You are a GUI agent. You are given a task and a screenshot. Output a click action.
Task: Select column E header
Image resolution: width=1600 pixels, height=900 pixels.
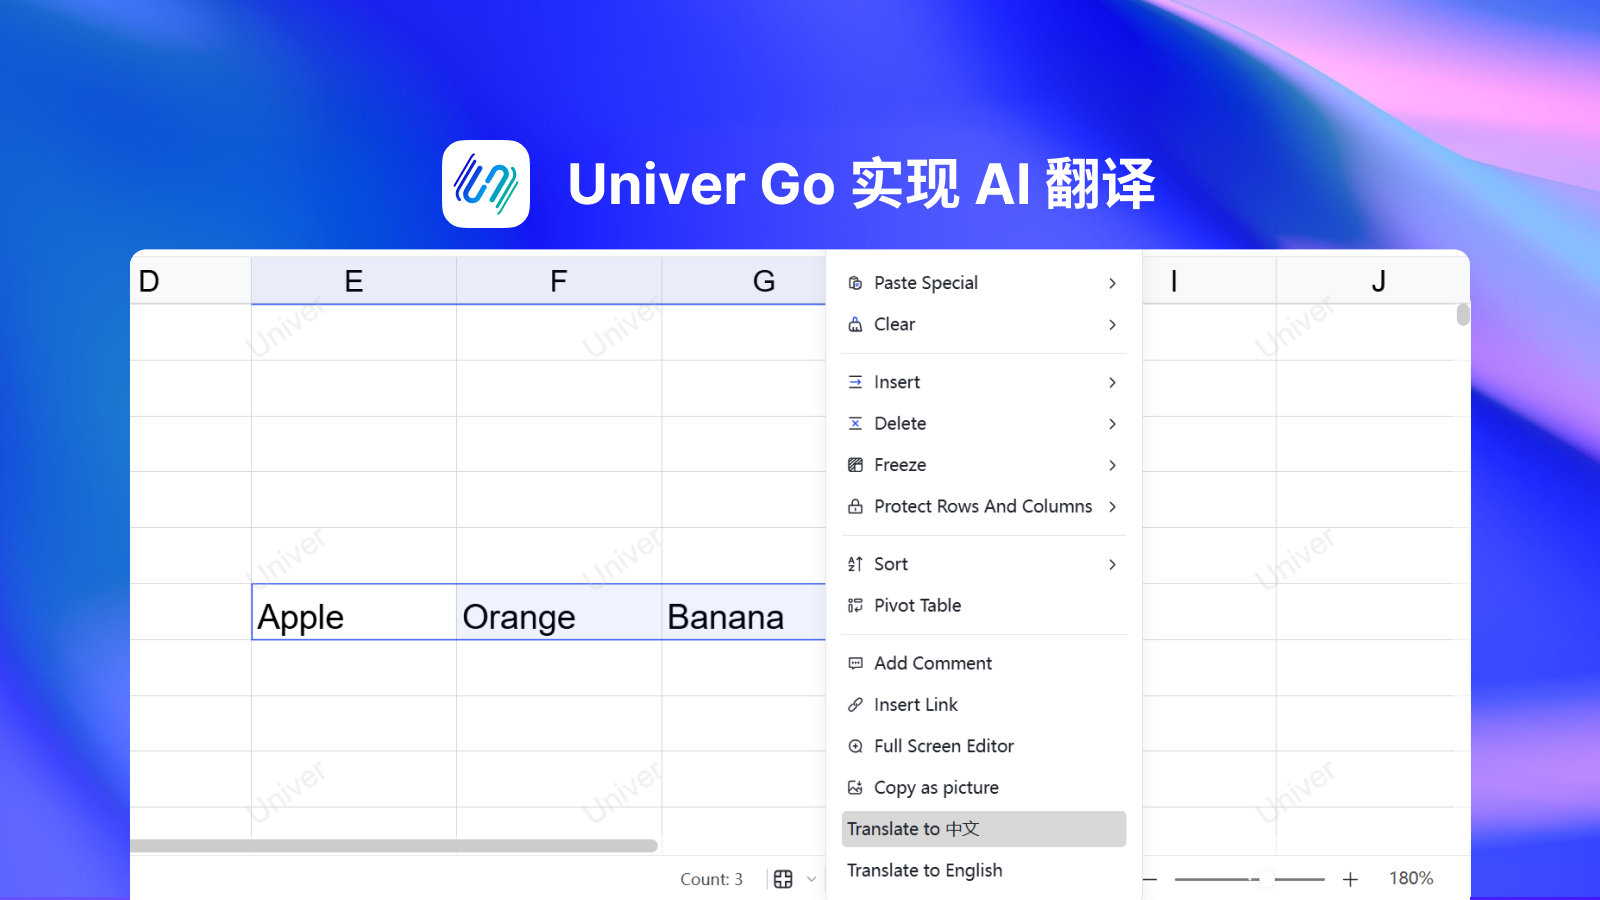click(x=354, y=281)
